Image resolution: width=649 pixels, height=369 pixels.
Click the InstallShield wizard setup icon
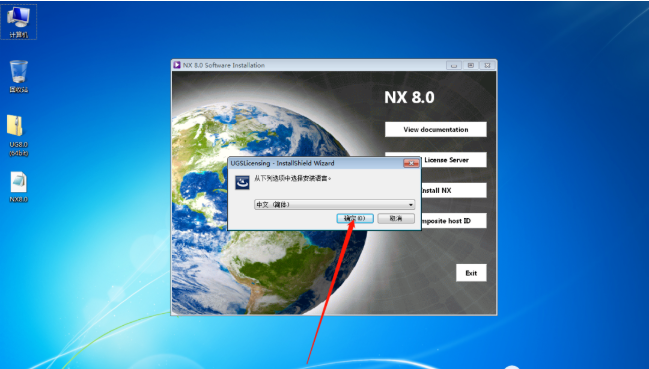pos(242,182)
